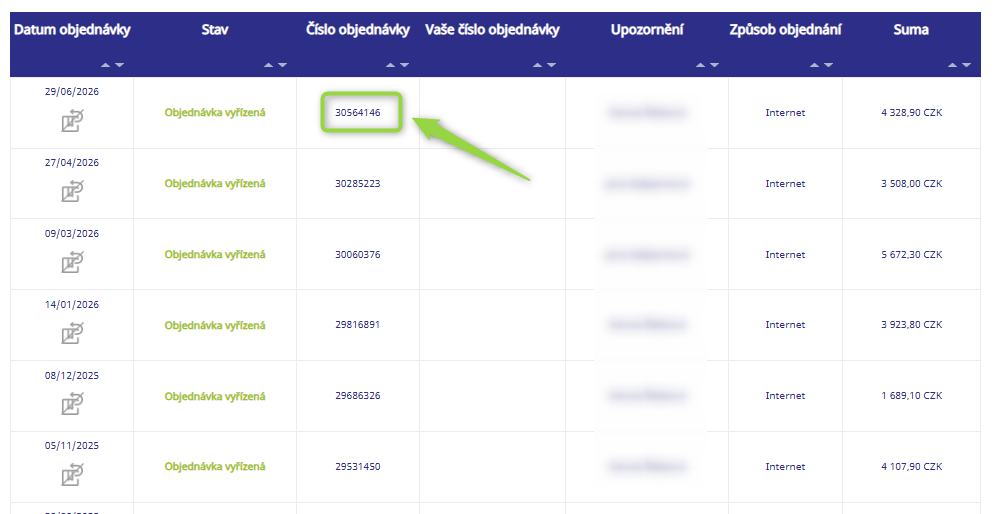Click the Datum objednávky column header

72,29
